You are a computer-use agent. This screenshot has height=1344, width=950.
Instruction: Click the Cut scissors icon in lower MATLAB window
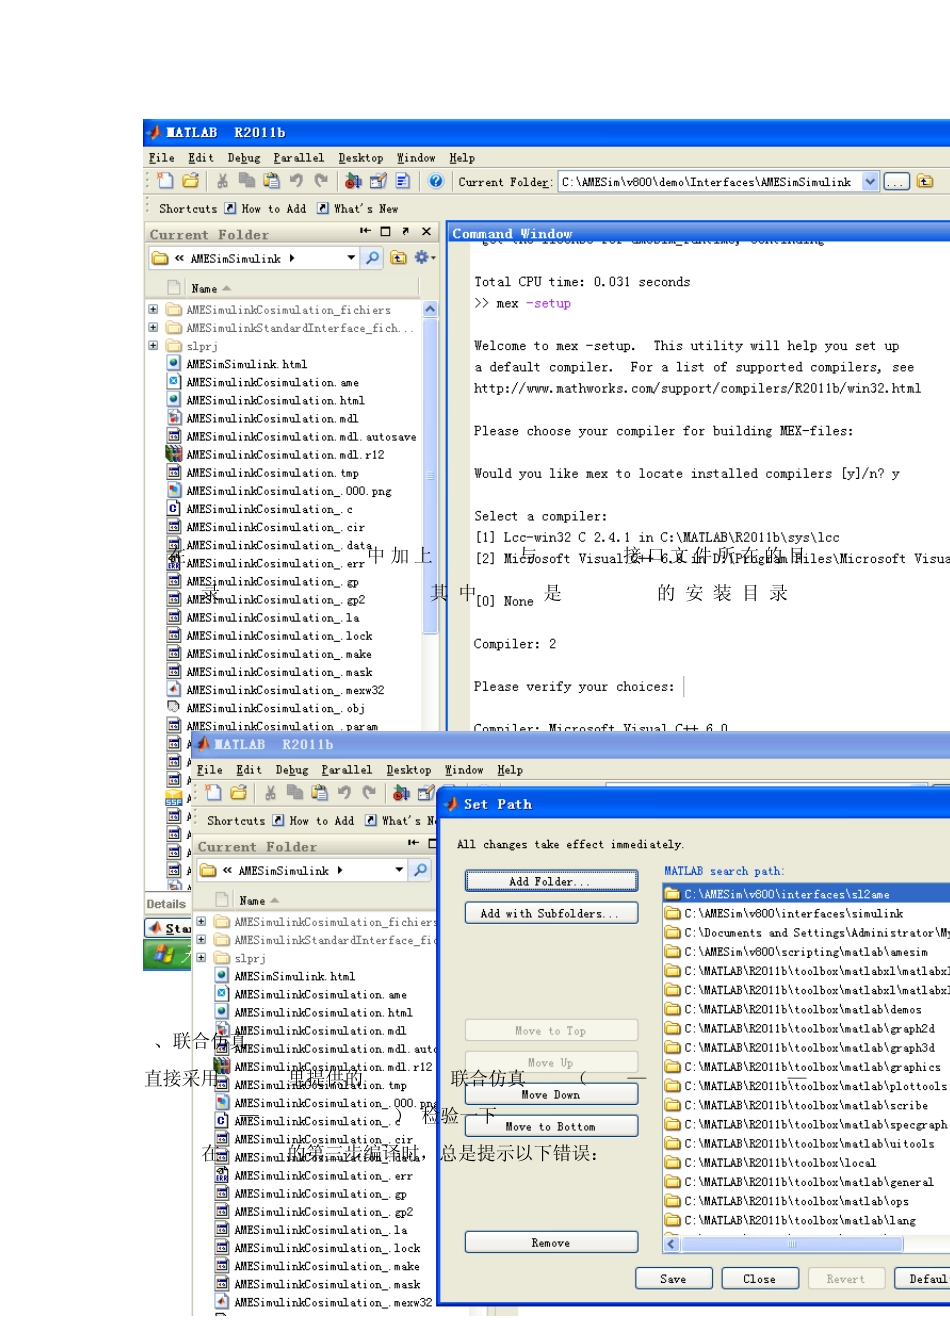[270, 793]
